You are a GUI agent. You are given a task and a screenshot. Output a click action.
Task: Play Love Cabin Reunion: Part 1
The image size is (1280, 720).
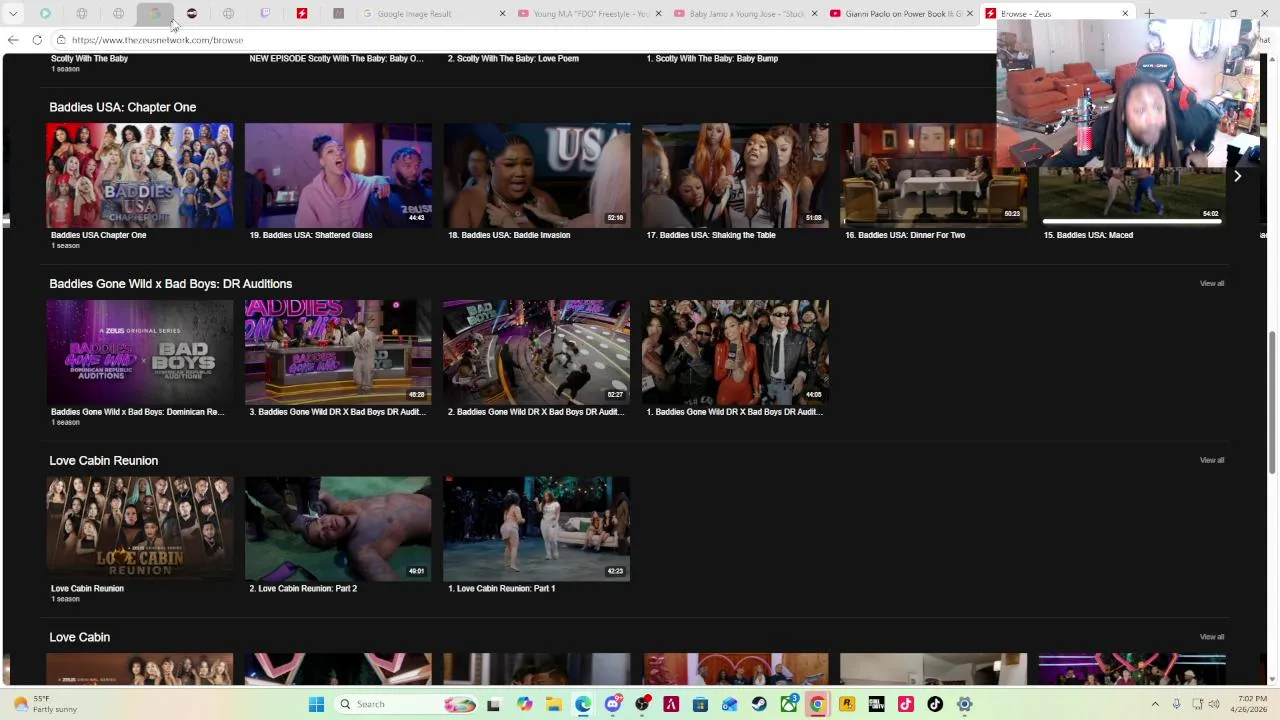coord(537,529)
